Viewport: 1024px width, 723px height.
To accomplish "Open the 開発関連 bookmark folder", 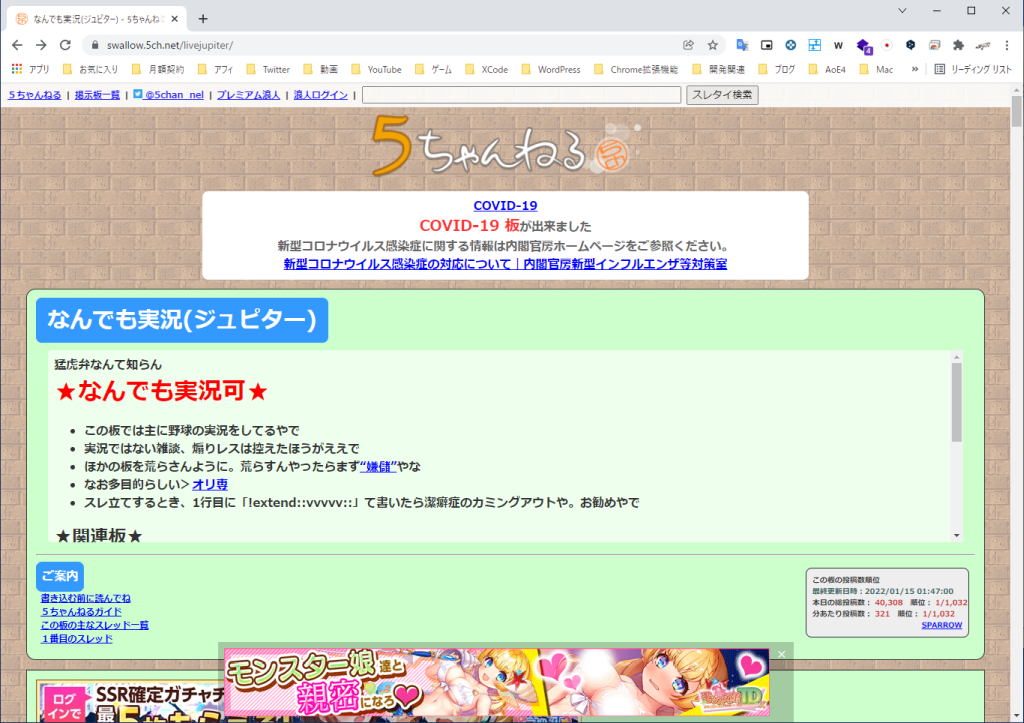I will (718, 69).
